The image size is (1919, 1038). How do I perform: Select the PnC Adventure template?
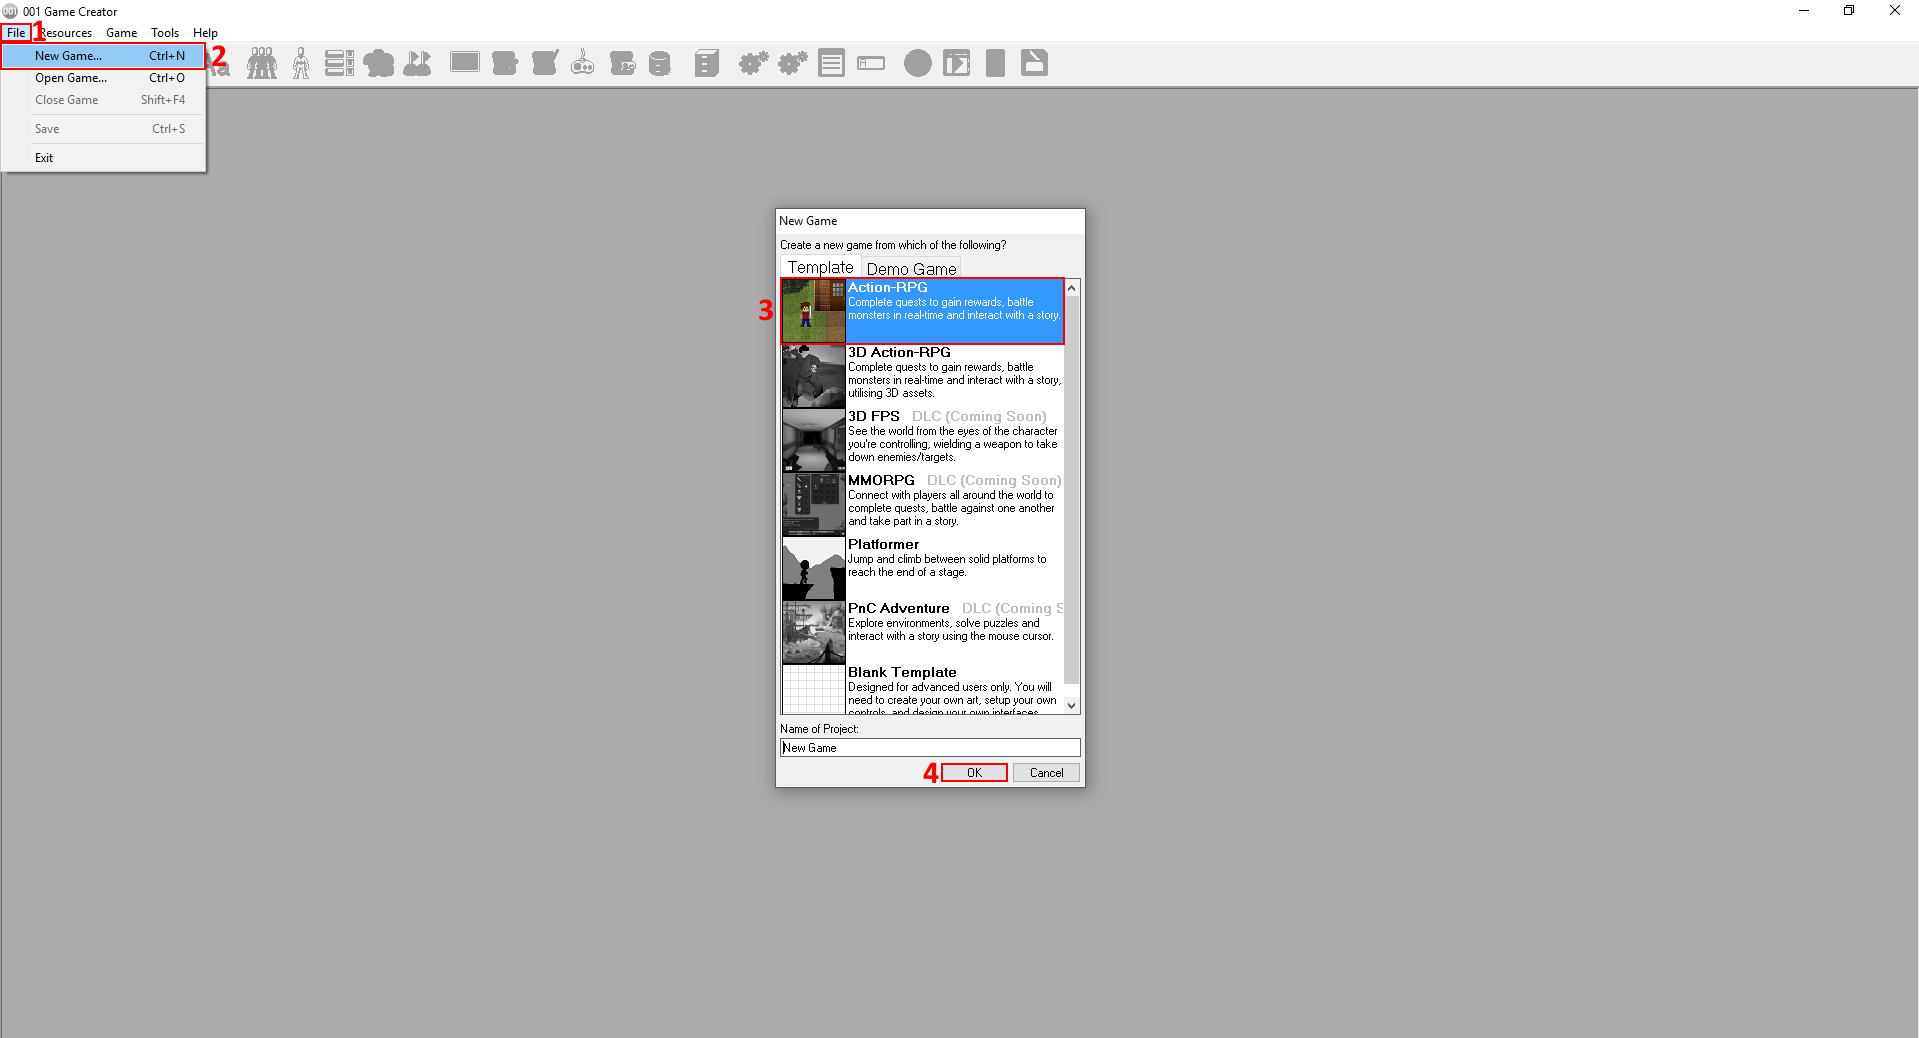(x=922, y=631)
